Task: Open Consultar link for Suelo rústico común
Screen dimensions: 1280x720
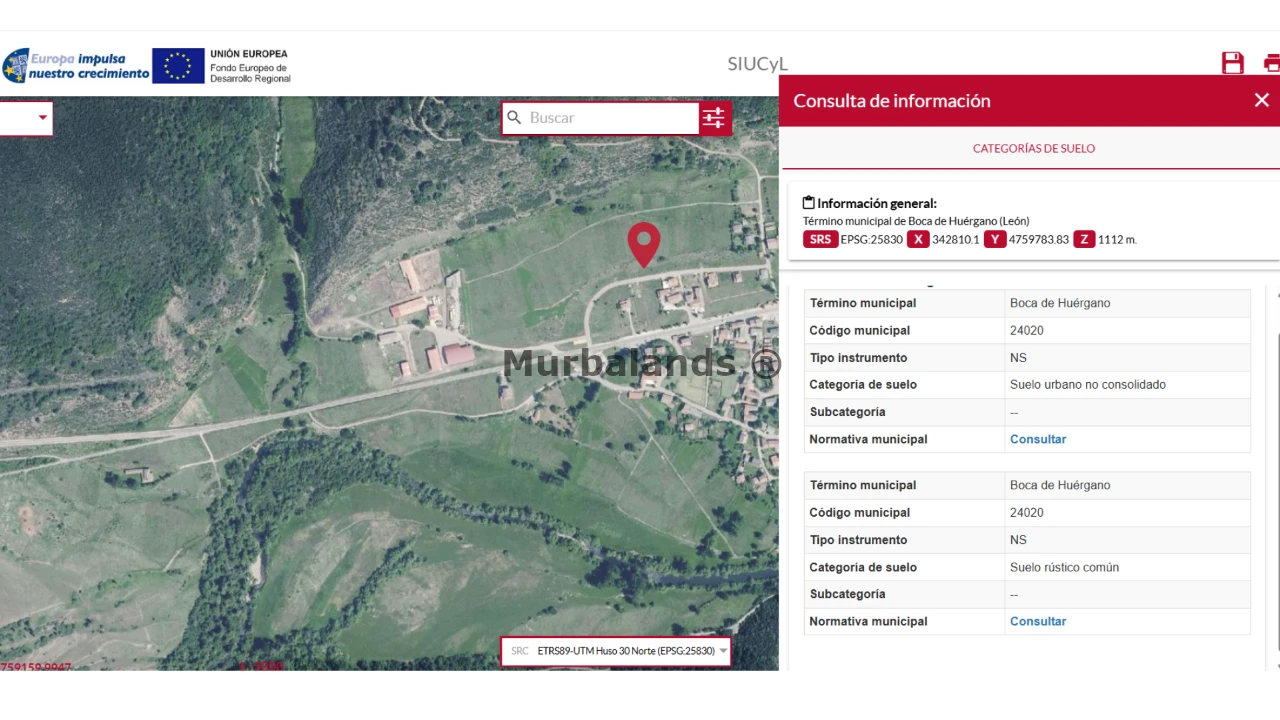Action: [x=1038, y=621]
